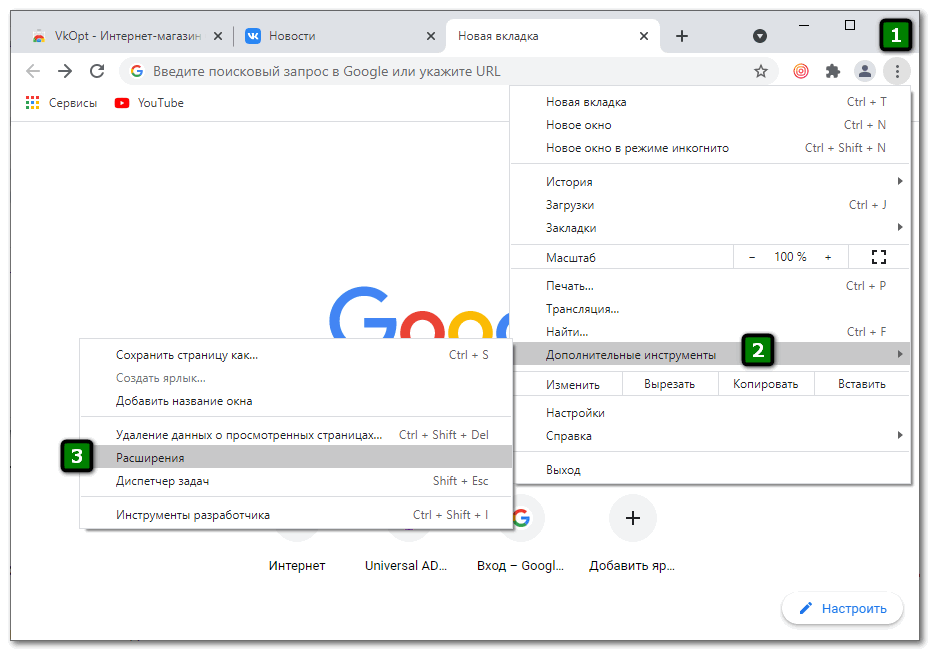This screenshot has width=931, height=652.
Task: Select Трансляция... menu item
Action: [x=710, y=309]
